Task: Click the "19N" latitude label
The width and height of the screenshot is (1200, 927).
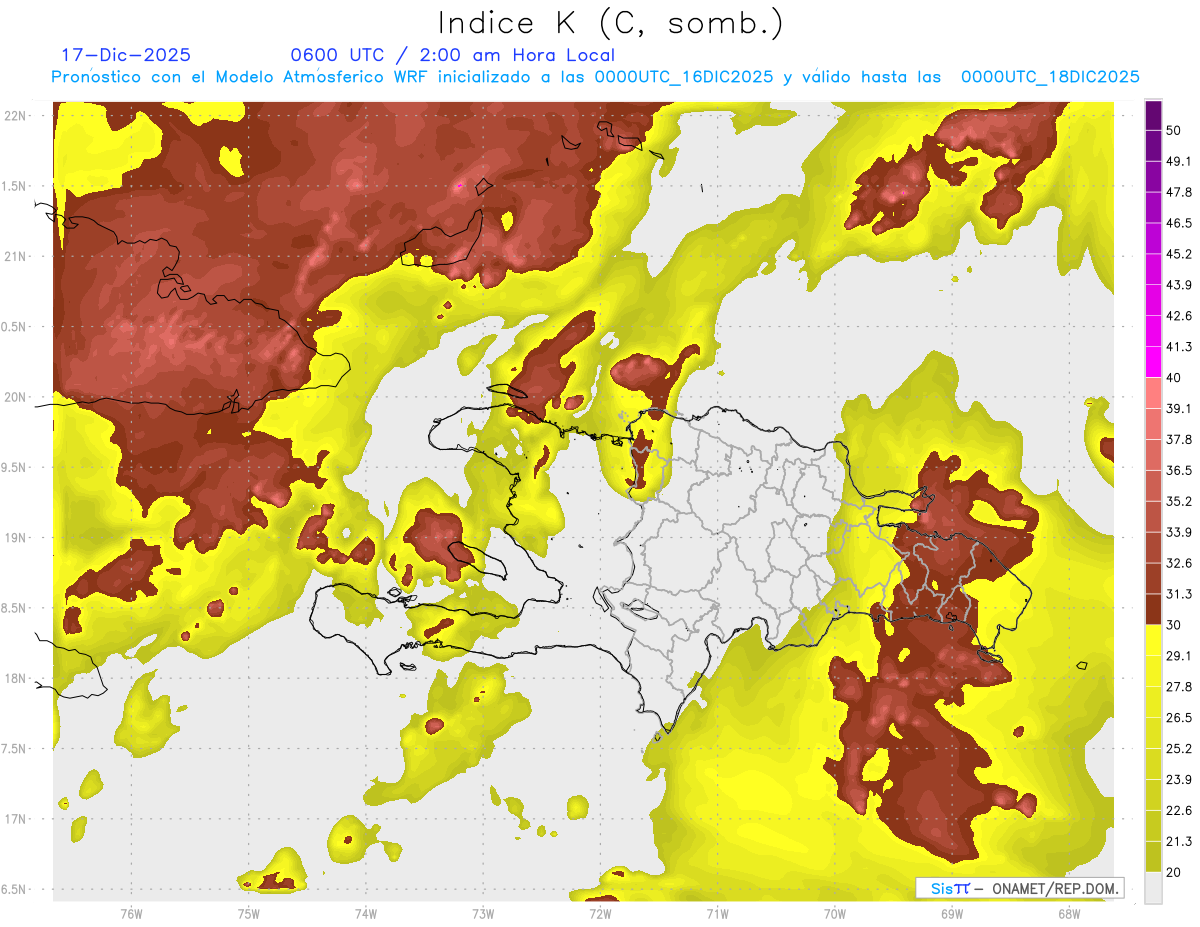Action: click(x=15, y=537)
